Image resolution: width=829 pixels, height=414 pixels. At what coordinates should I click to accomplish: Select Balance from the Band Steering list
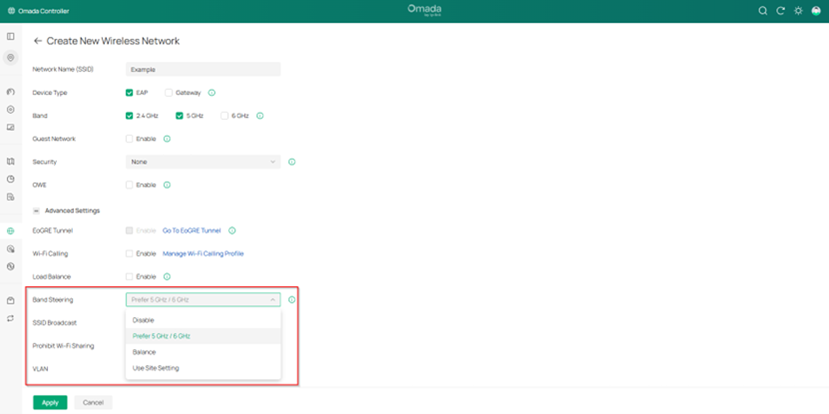(203, 352)
